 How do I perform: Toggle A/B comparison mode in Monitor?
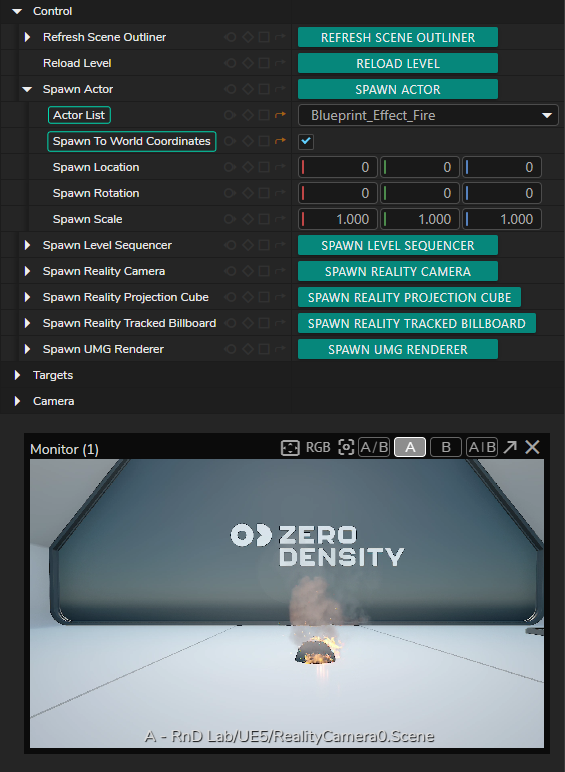374,447
